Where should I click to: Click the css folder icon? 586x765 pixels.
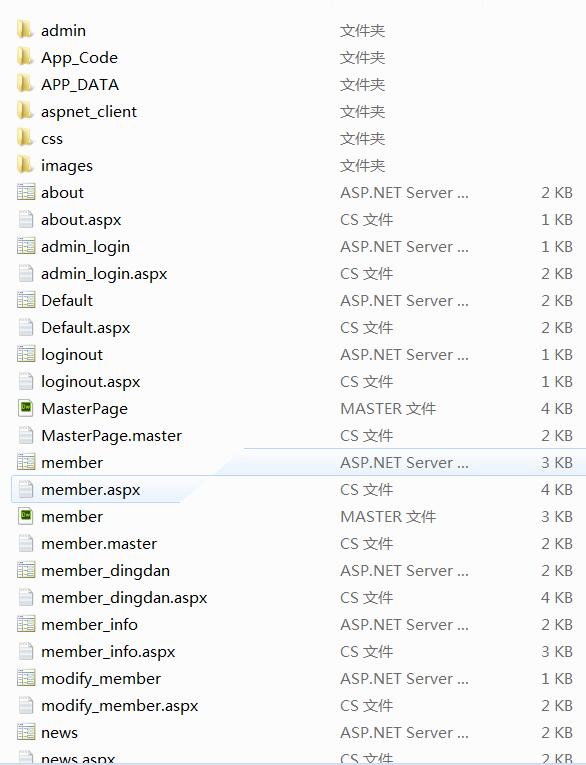[x=25, y=138]
